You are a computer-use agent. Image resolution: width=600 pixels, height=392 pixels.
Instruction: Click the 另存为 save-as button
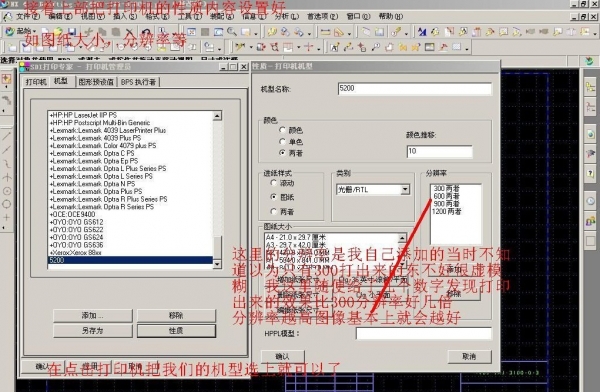click(x=92, y=331)
